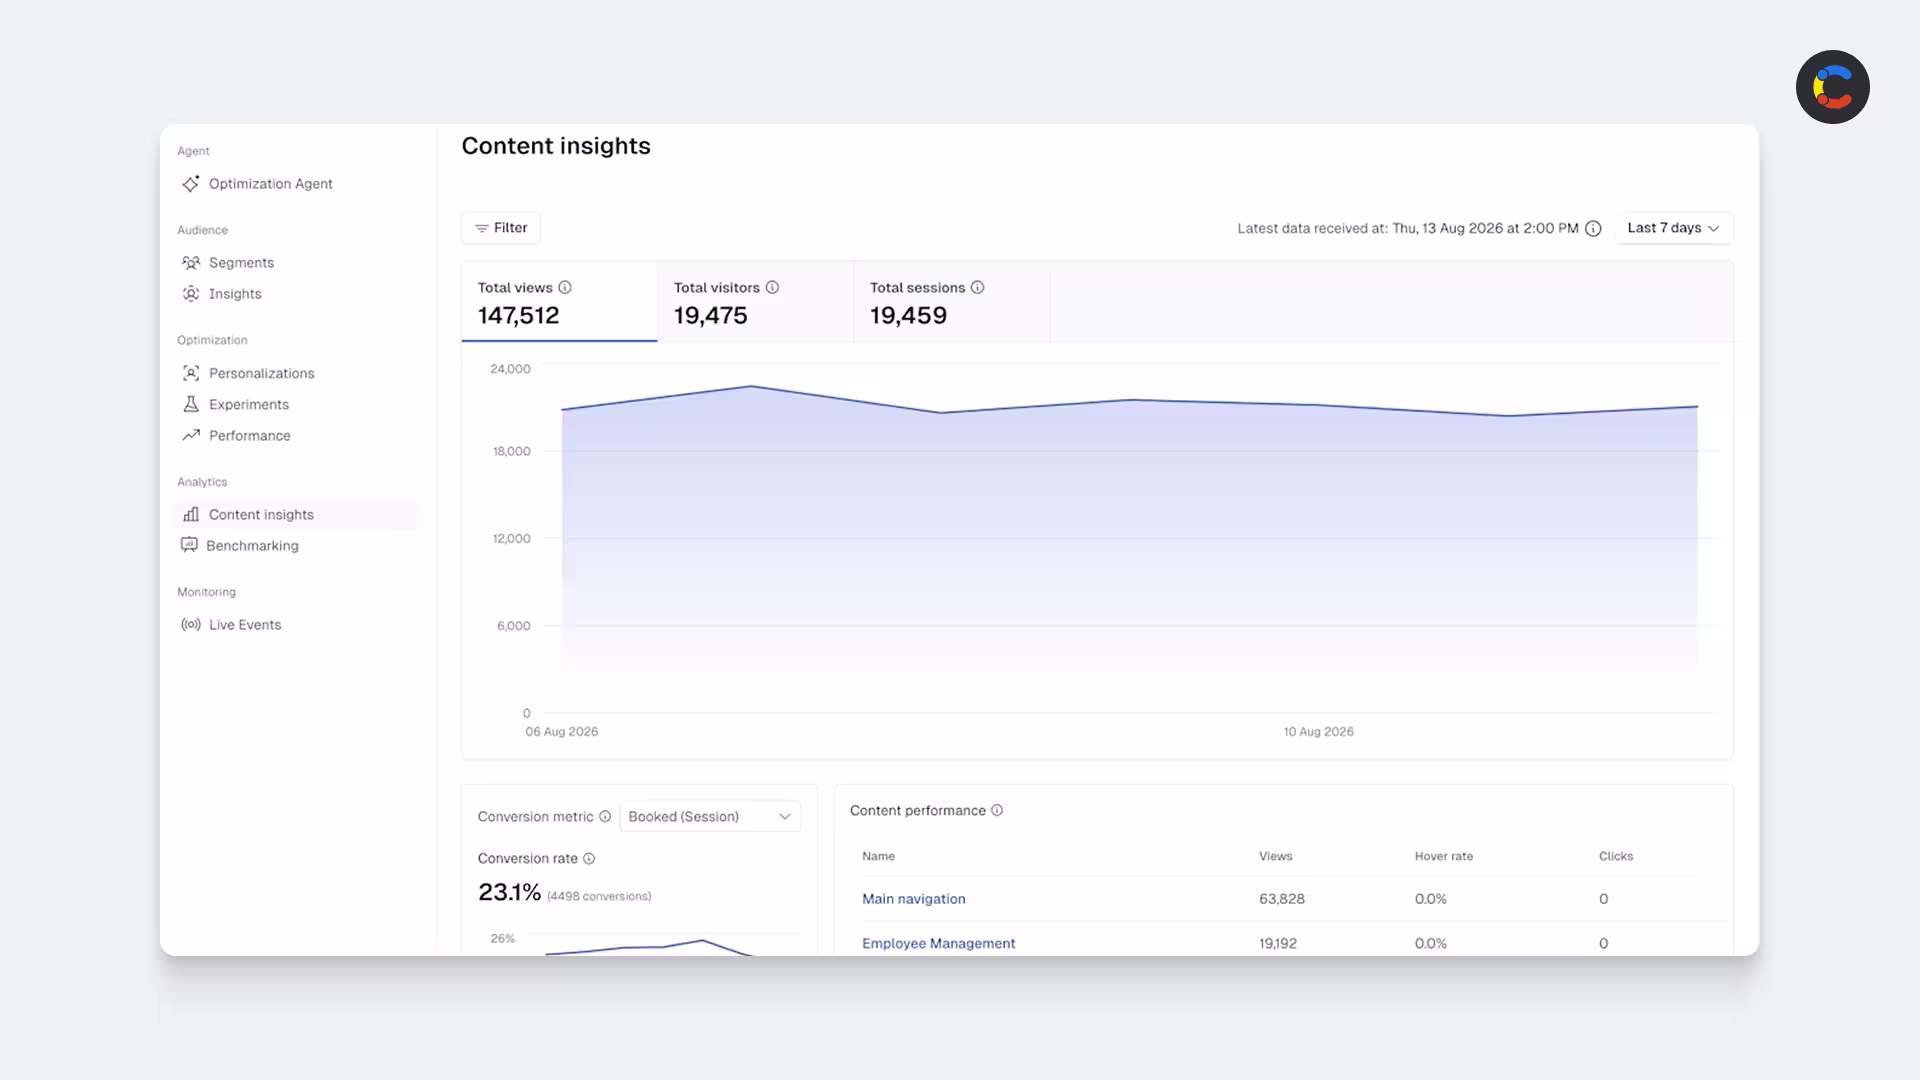The image size is (1920, 1080).
Task: Click info icon next to Conversion rate
Action: 589,859
